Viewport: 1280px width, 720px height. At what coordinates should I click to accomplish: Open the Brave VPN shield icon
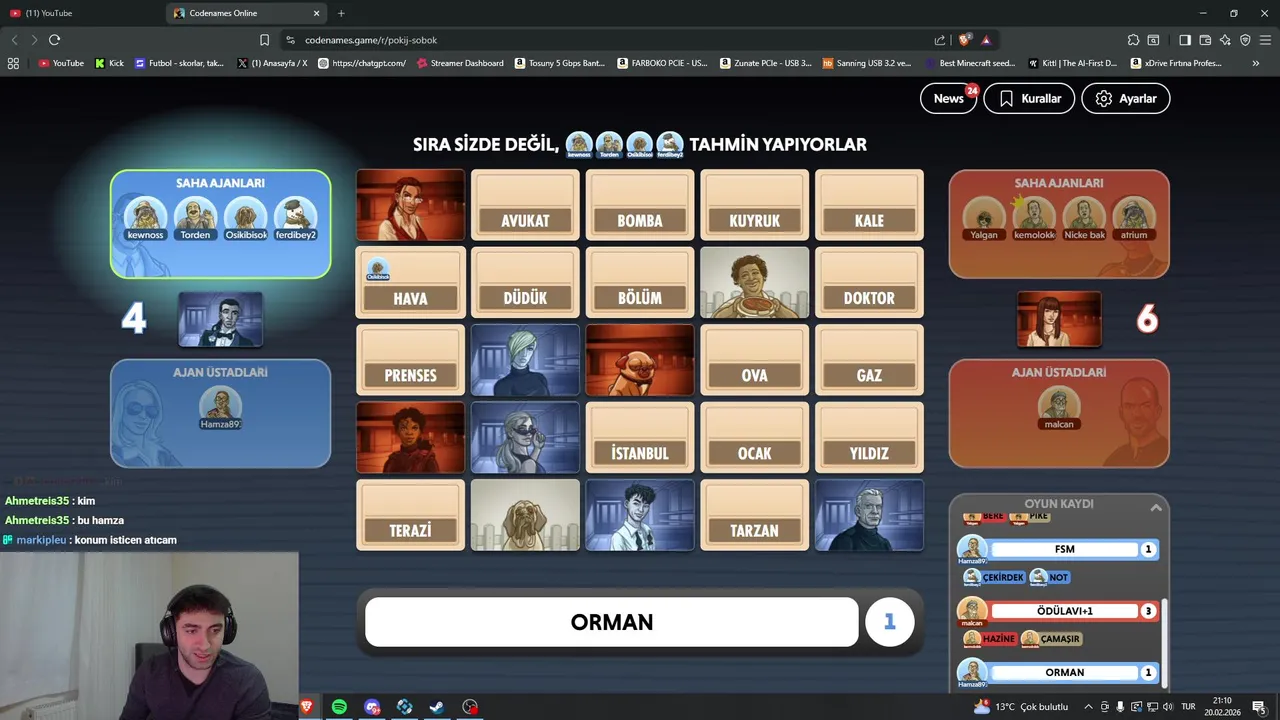pyautogui.click(x=1245, y=40)
